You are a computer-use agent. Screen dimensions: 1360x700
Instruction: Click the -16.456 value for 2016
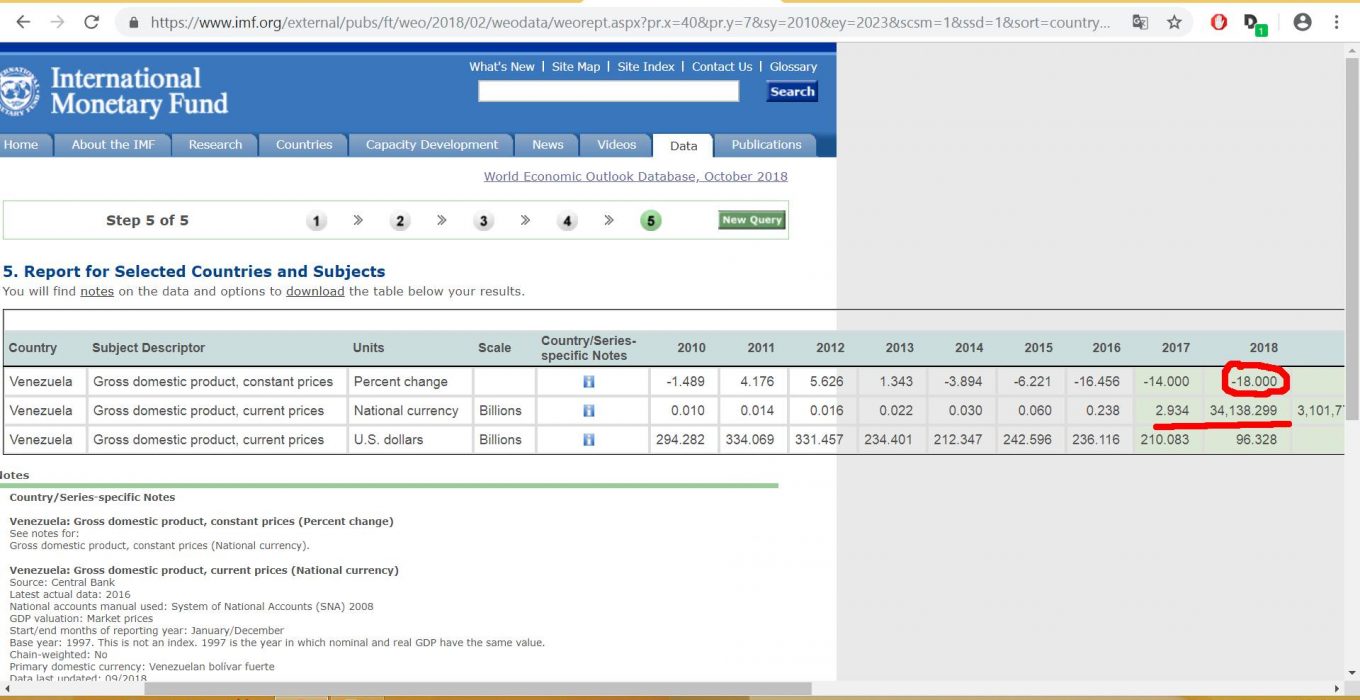[1097, 381]
